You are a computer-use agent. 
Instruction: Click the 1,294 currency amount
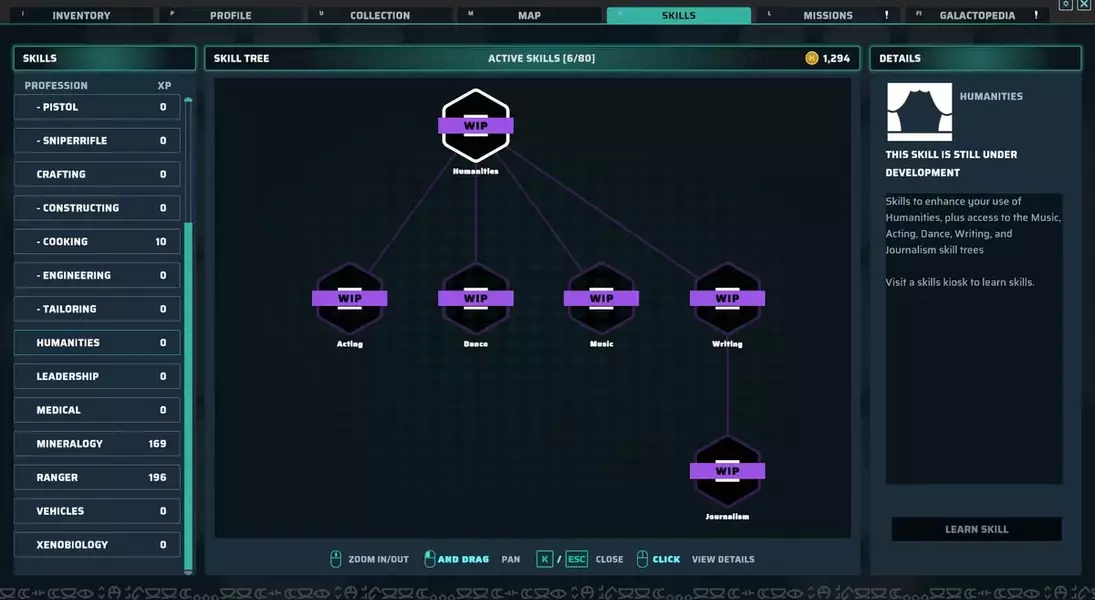click(836, 59)
